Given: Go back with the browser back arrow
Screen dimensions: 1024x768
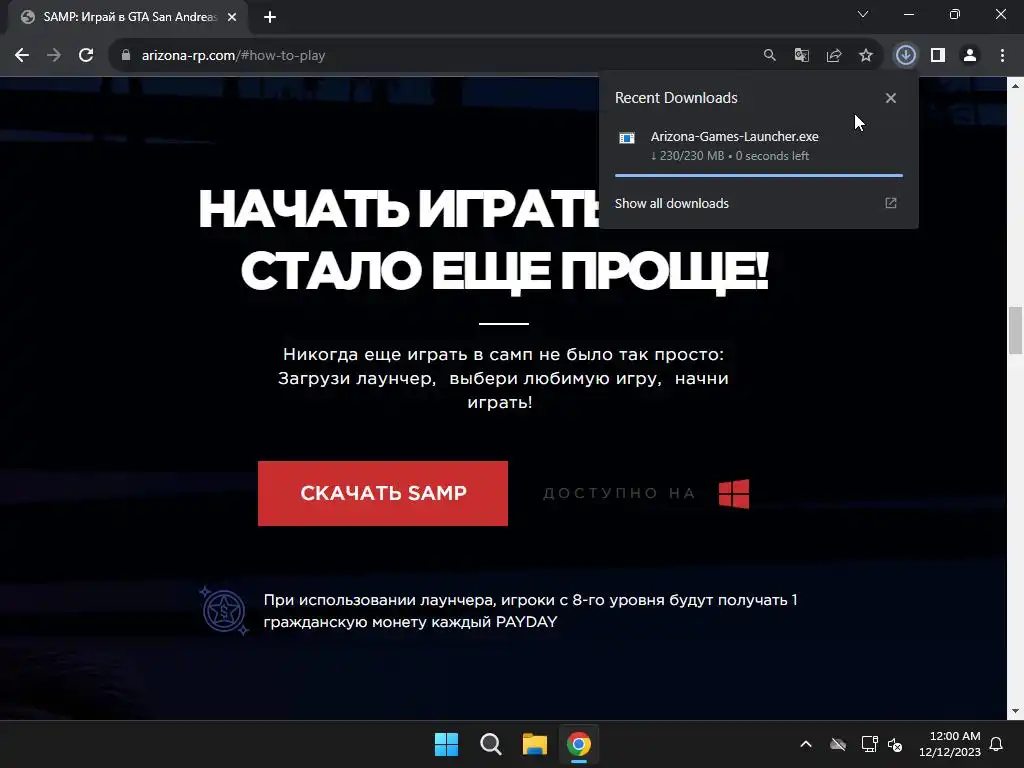Looking at the screenshot, I should (x=22, y=56).
